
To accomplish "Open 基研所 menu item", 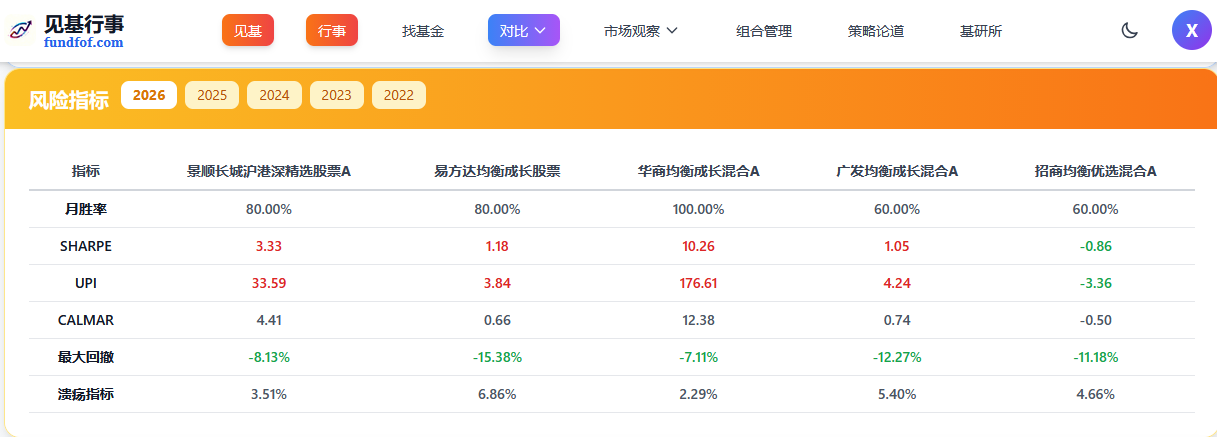I will pos(981,31).
